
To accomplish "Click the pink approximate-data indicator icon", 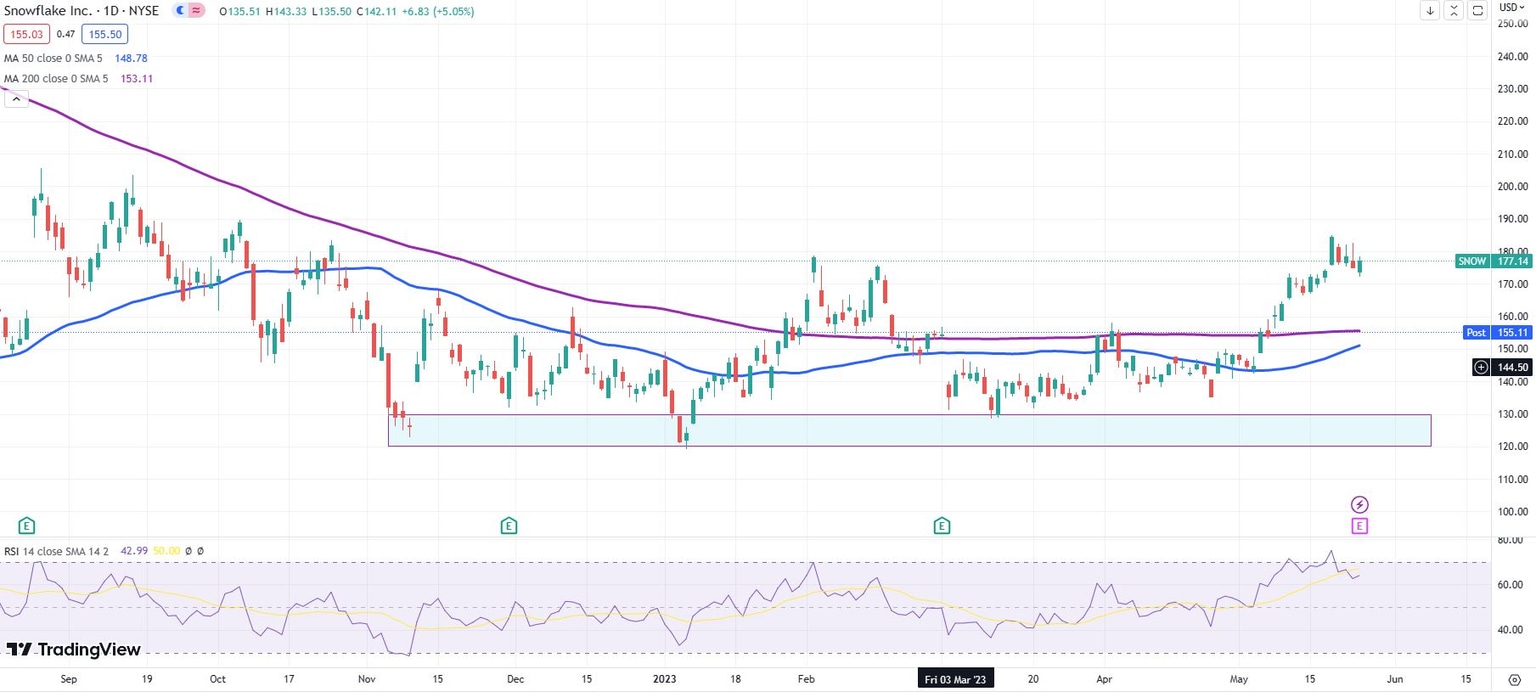I will (x=197, y=11).
